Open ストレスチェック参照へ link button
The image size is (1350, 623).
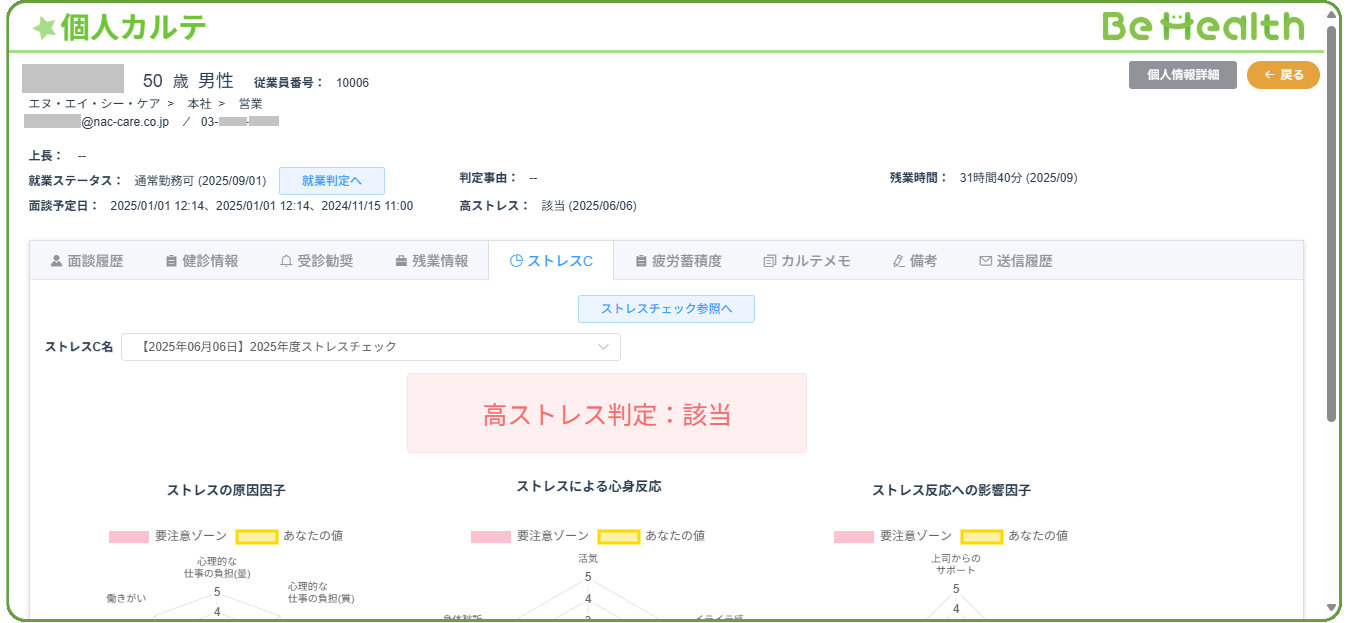666,309
